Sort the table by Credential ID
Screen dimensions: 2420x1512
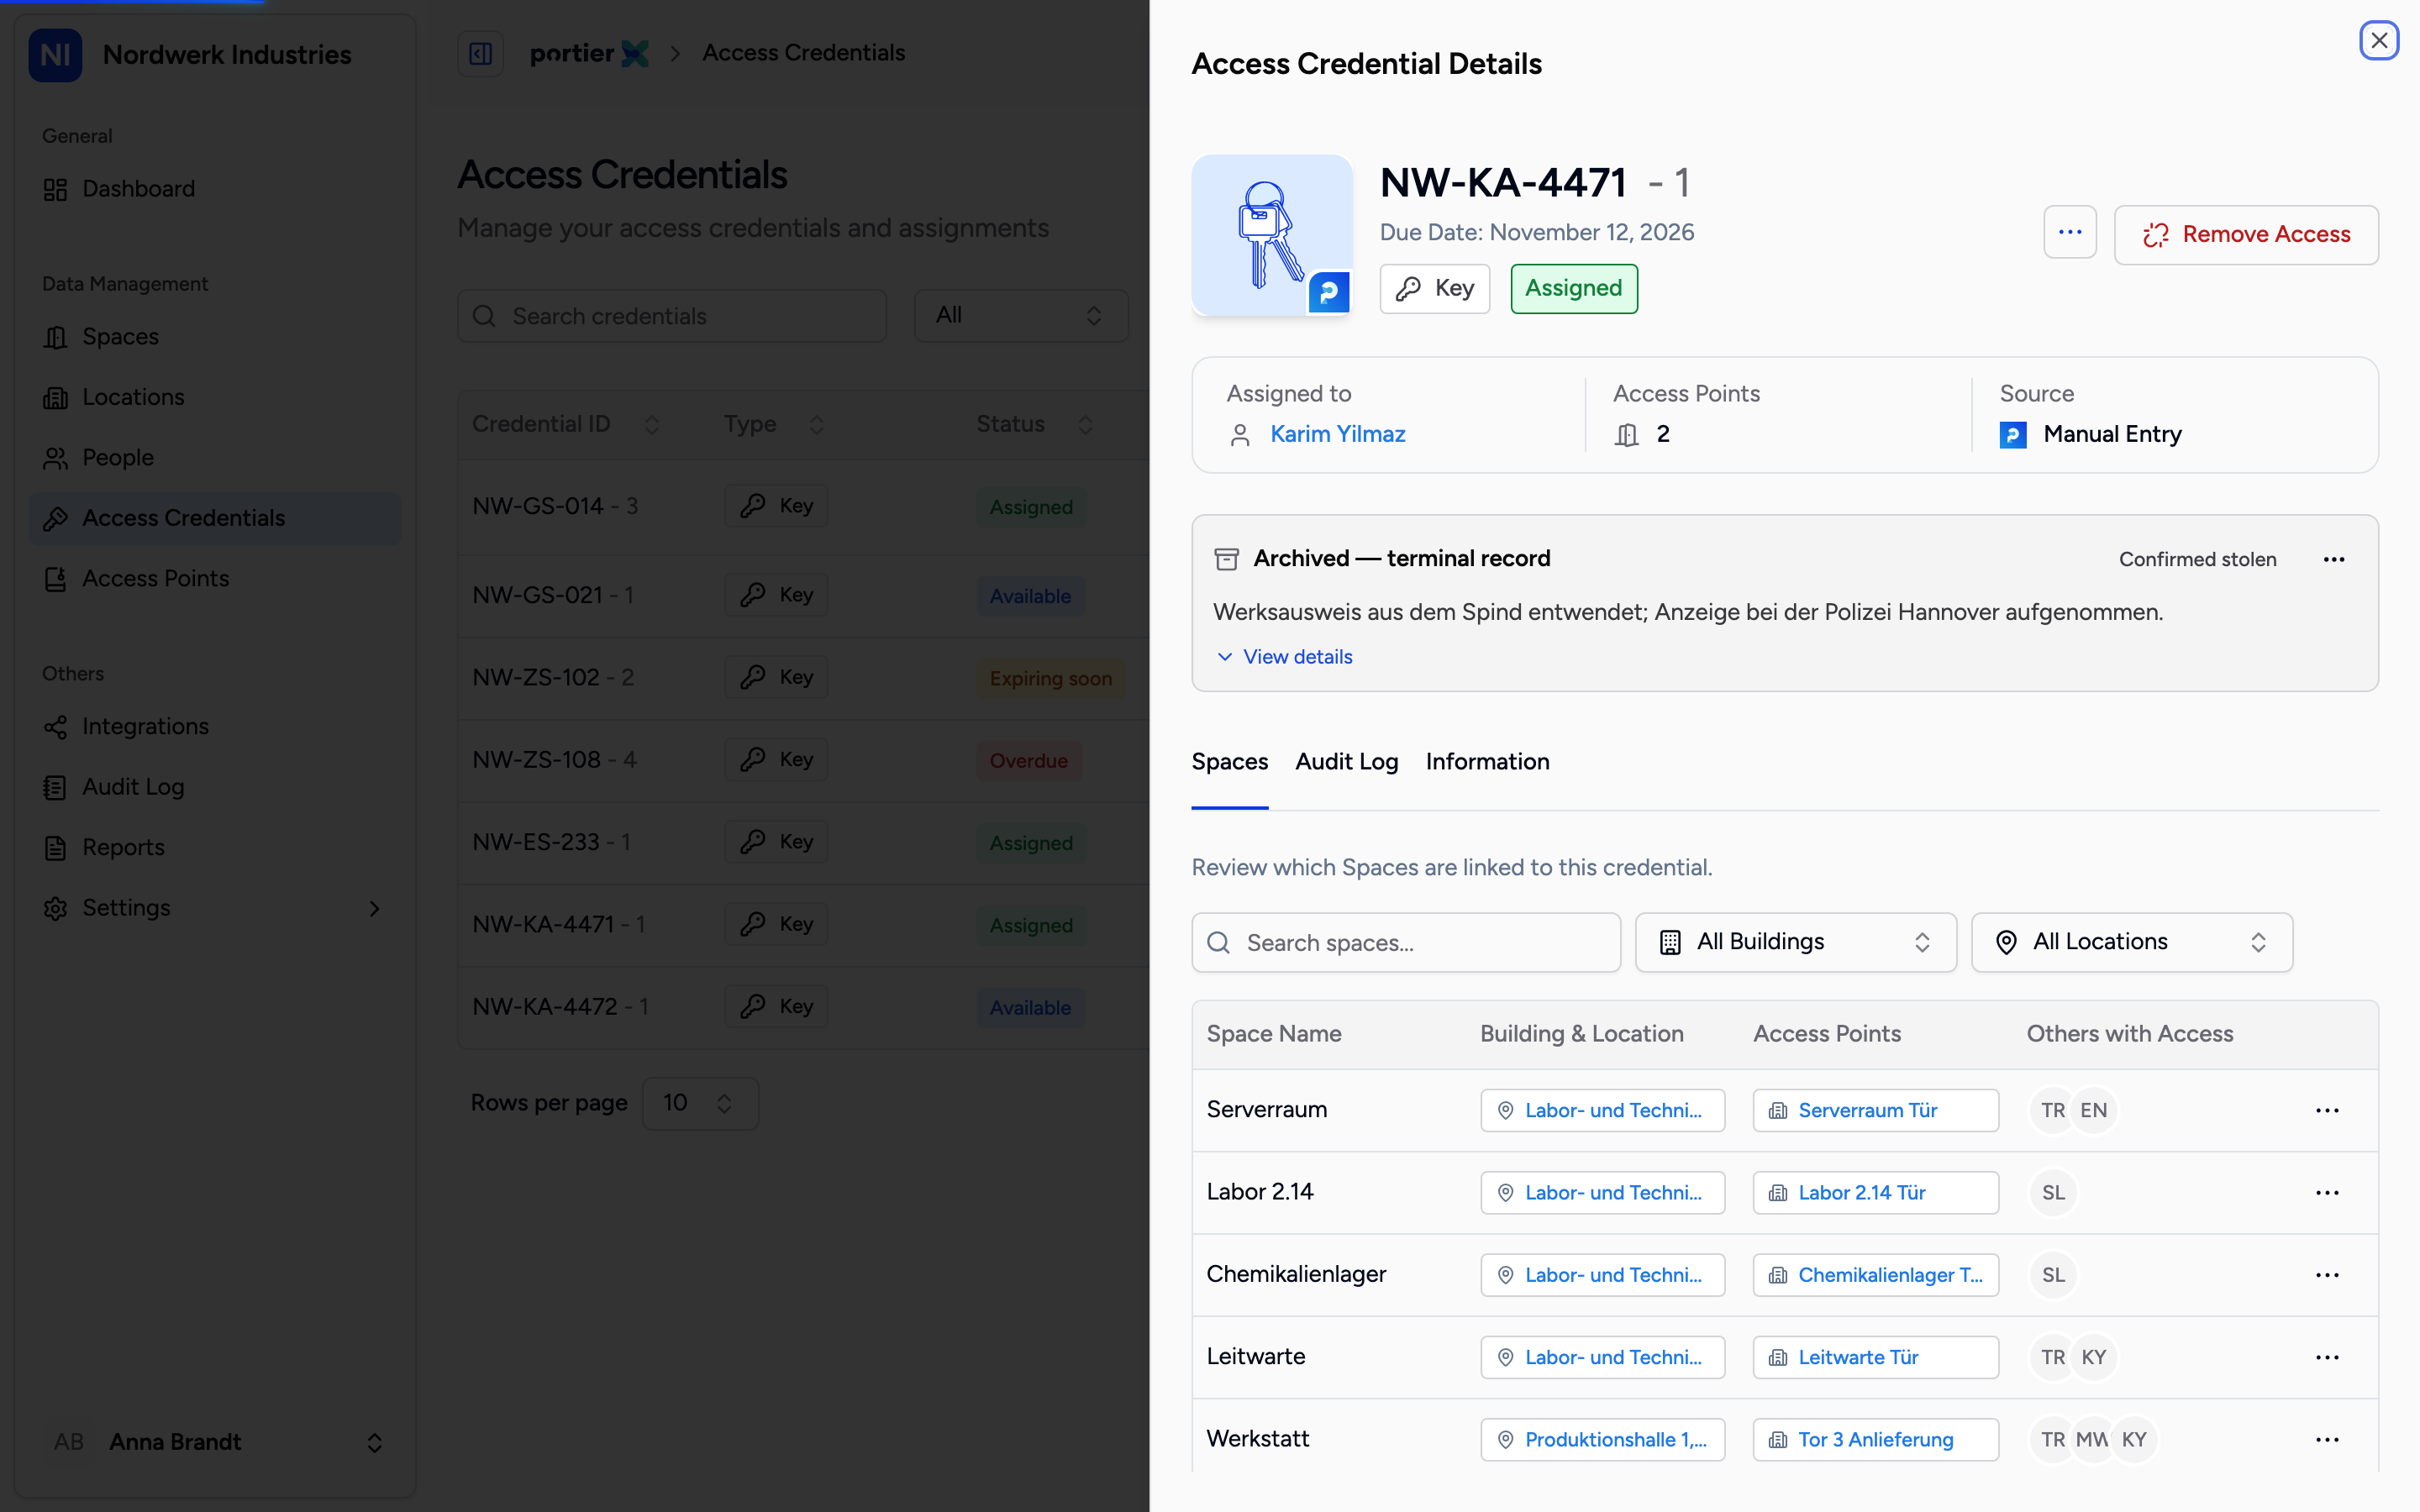point(566,425)
